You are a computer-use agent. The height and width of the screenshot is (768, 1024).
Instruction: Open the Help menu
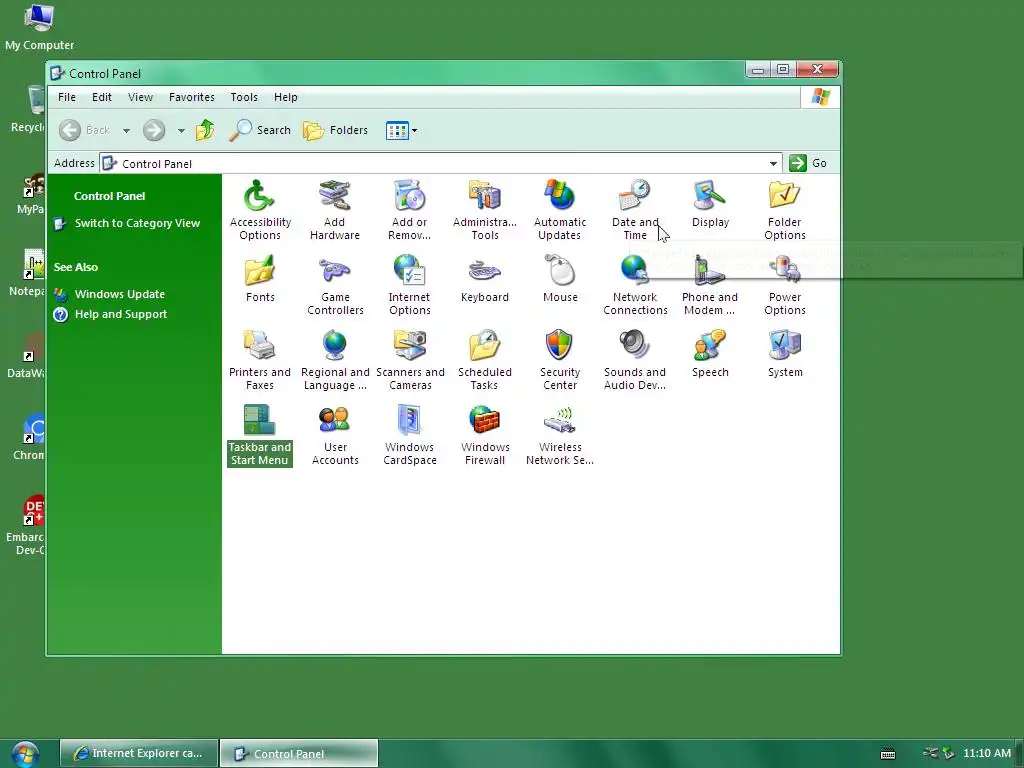[285, 97]
